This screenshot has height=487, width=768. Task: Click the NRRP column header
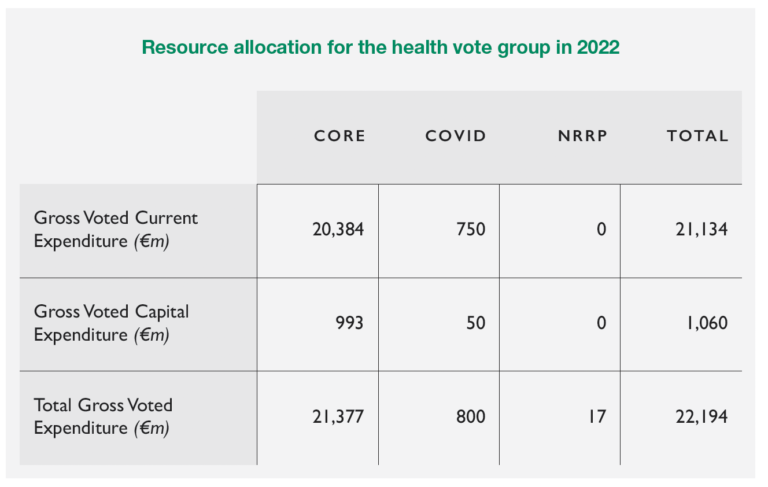(582, 136)
